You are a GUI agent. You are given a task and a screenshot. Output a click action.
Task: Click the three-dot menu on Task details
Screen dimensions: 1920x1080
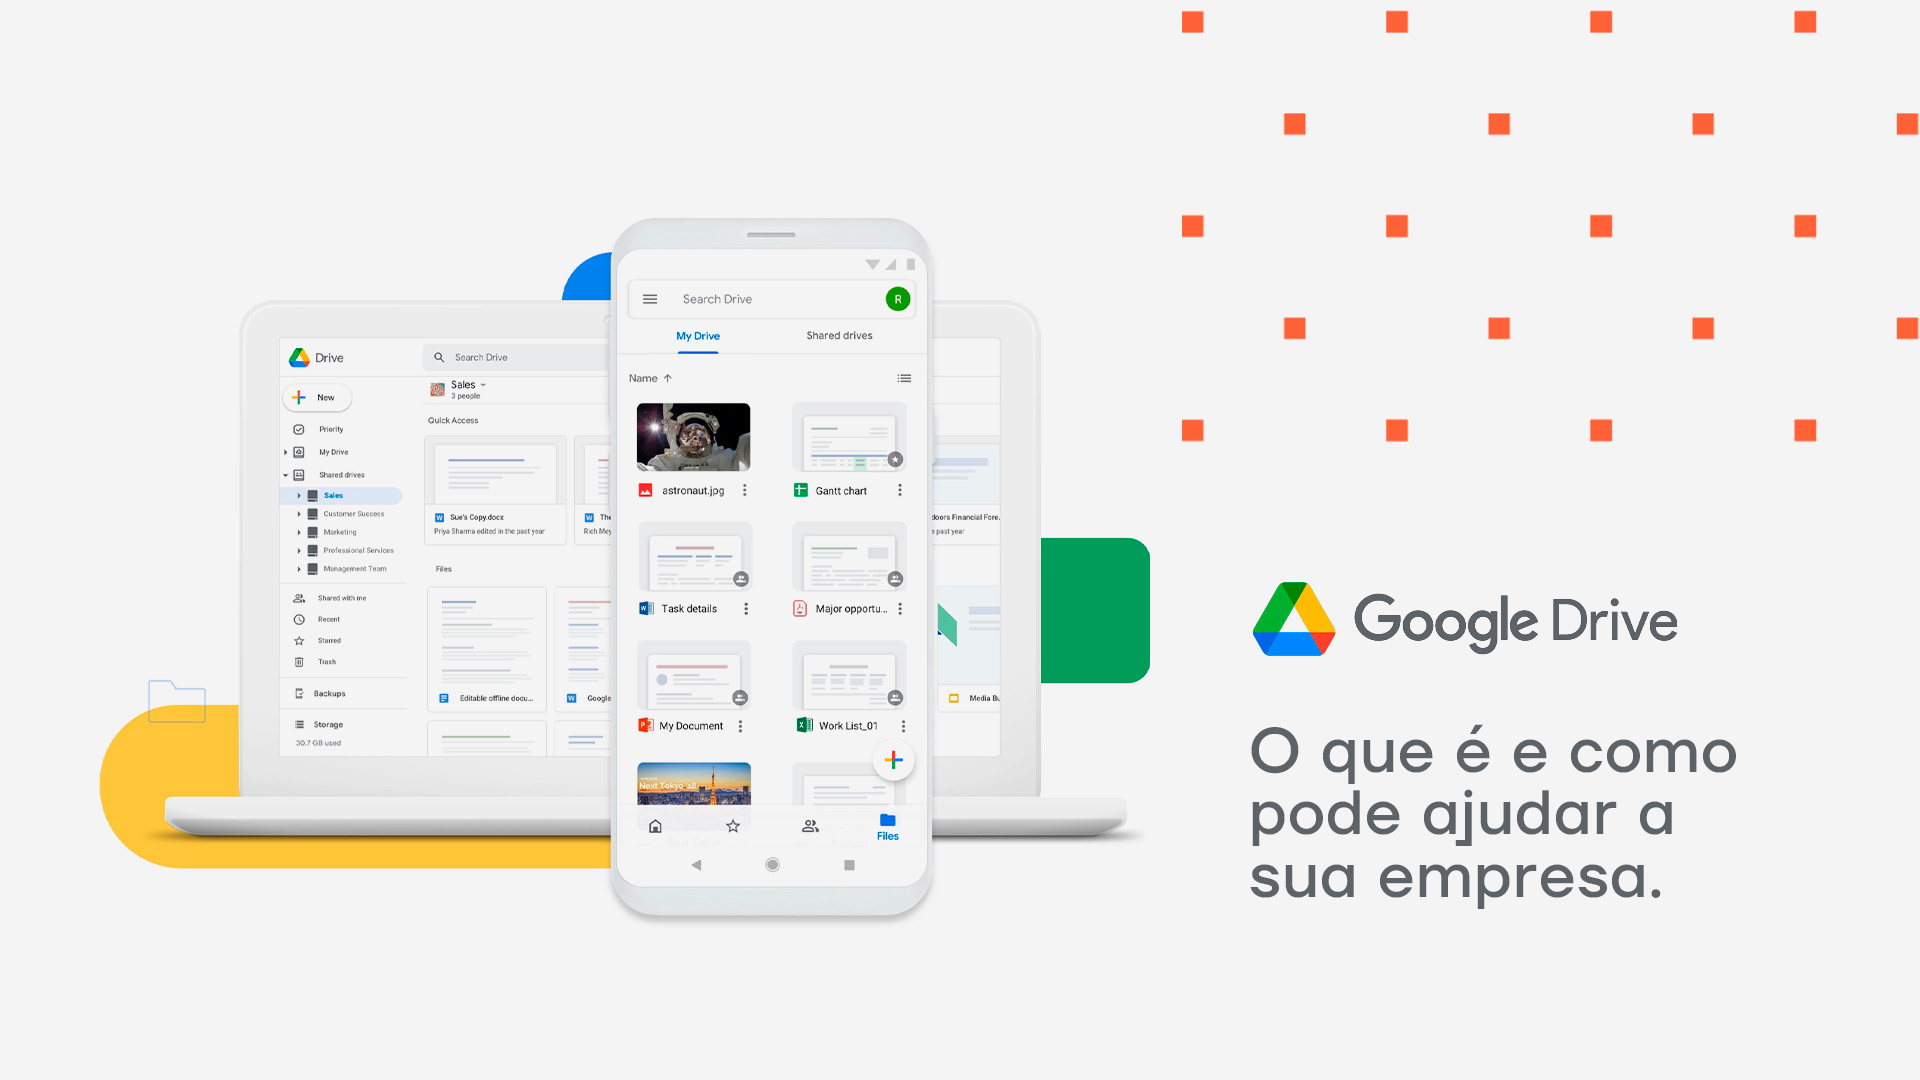(742, 608)
